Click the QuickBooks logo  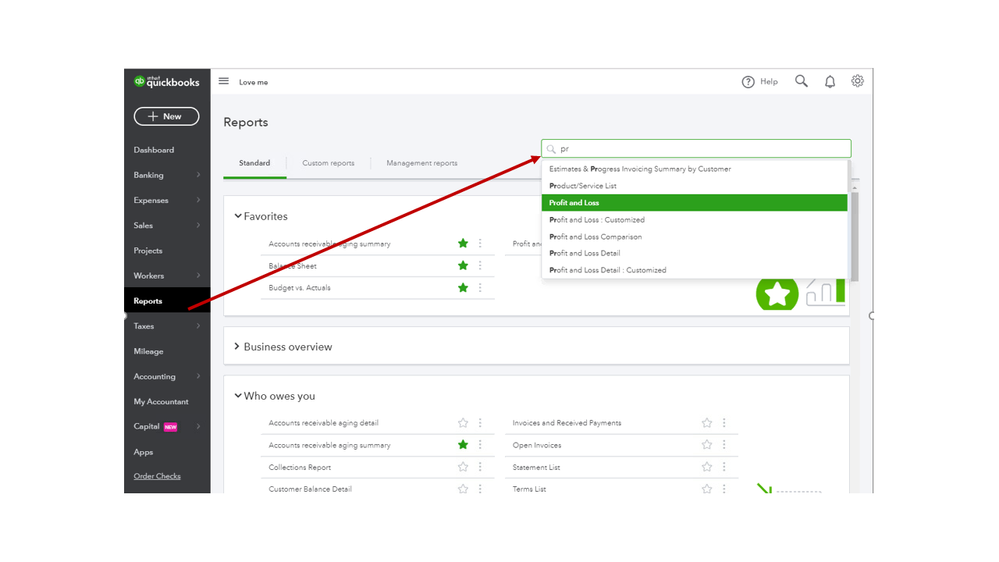(x=167, y=82)
